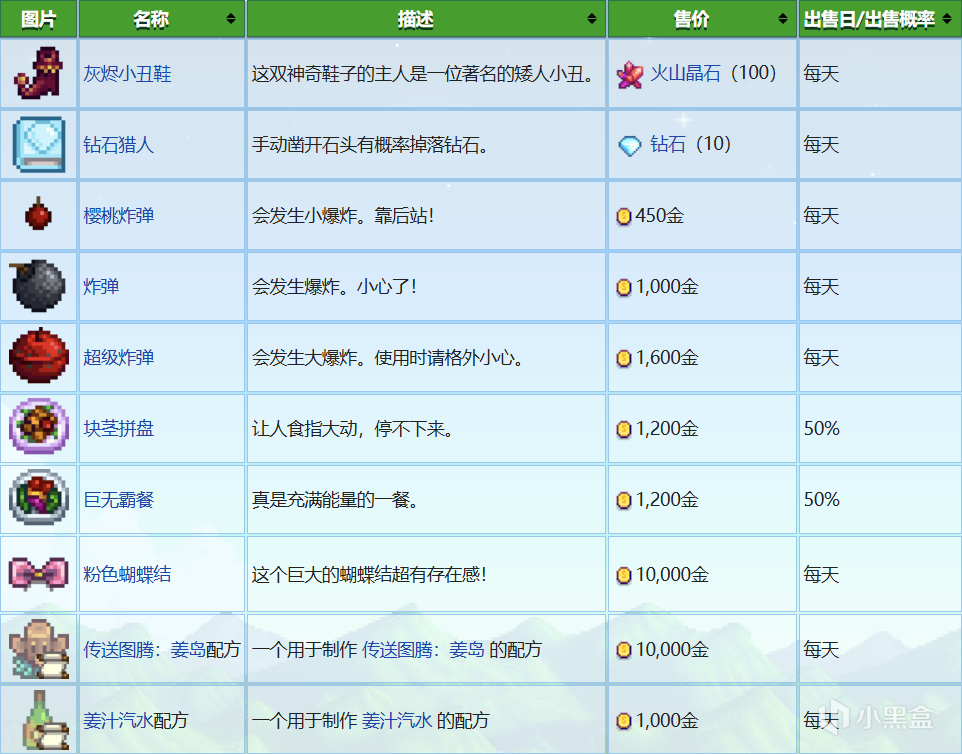
Task: Click the 姜汁汽水配方 bottle icon
Action: 45,720
